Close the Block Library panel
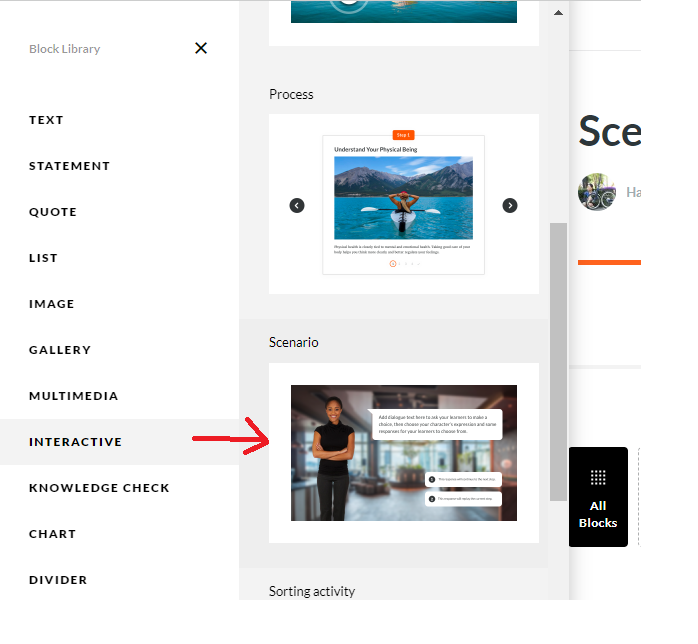This screenshot has width=698, height=644. 201,48
